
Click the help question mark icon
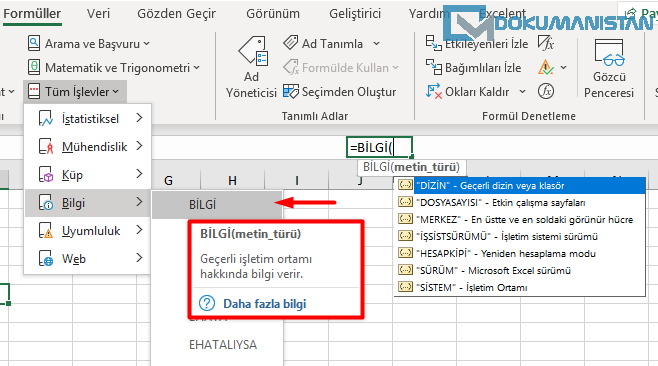pyautogui.click(x=207, y=303)
